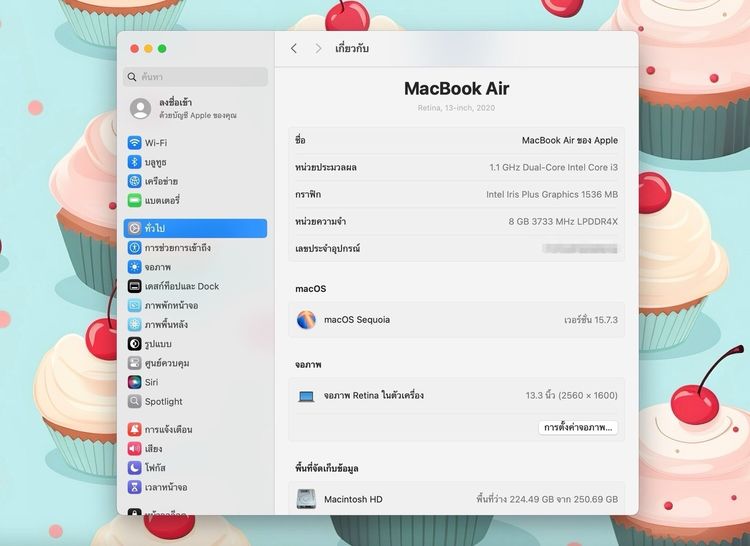Open Sound (เสียง) speaker icon
750x546 pixels.
click(134, 448)
